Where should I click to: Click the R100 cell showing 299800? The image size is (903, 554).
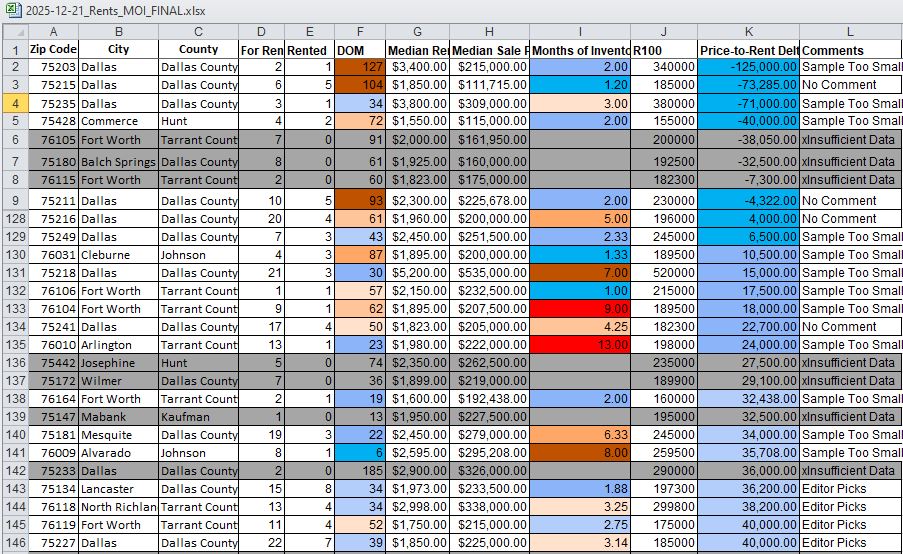(x=664, y=507)
